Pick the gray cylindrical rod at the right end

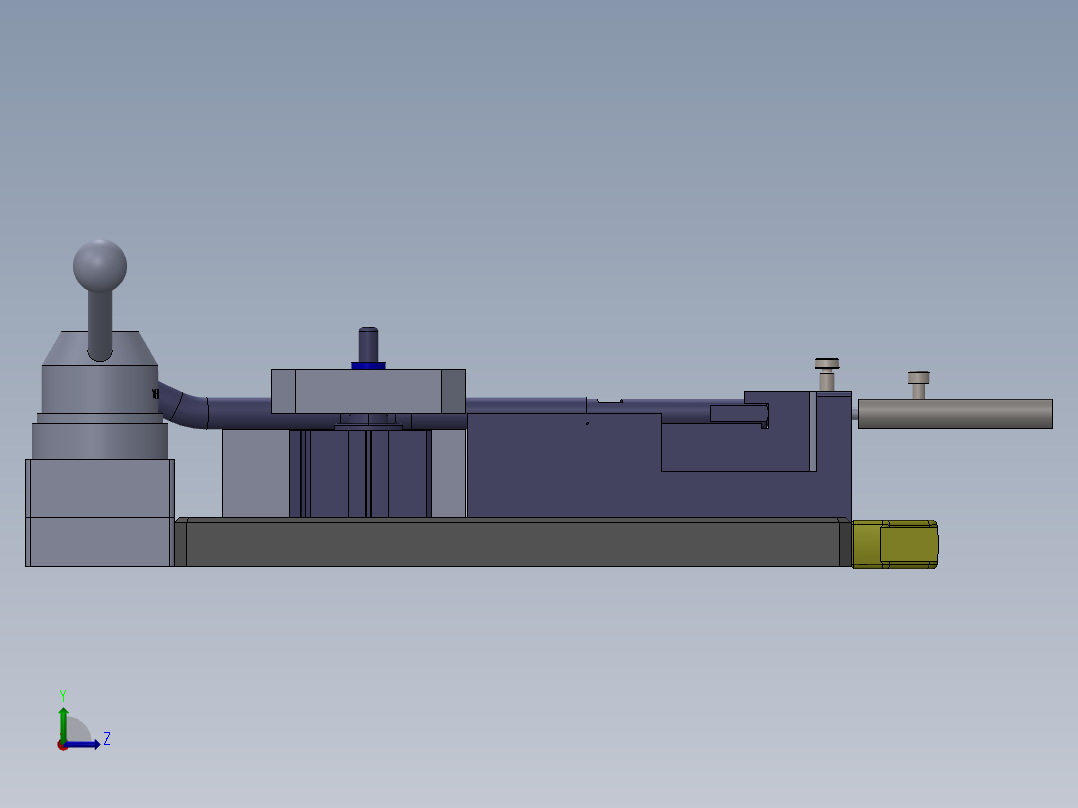(955, 414)
